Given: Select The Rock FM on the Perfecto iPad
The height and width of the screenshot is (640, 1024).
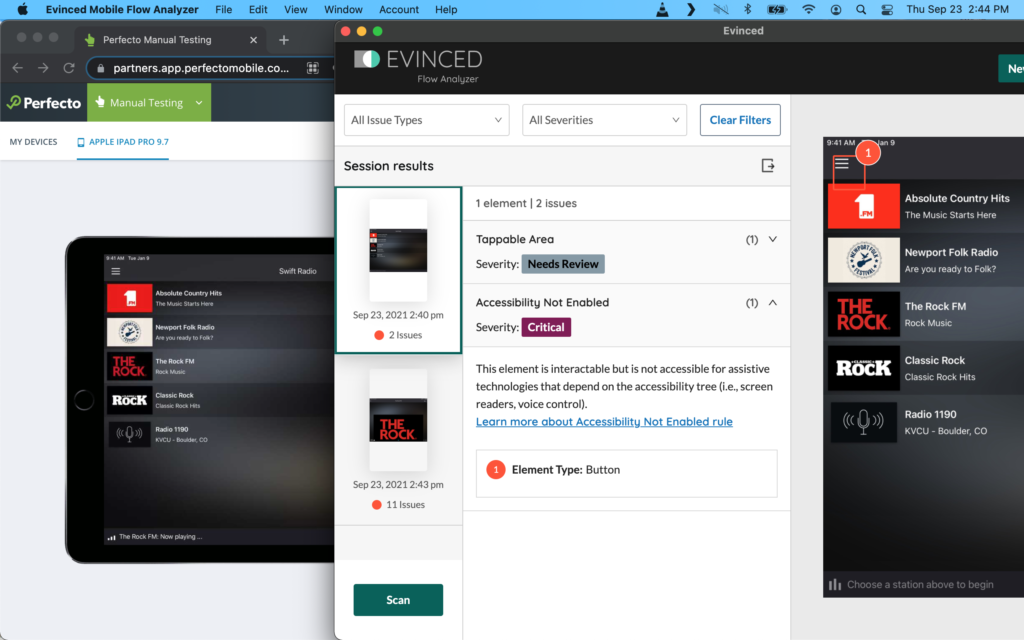Looking at the screenshot, I should click(x=220, y=366).
